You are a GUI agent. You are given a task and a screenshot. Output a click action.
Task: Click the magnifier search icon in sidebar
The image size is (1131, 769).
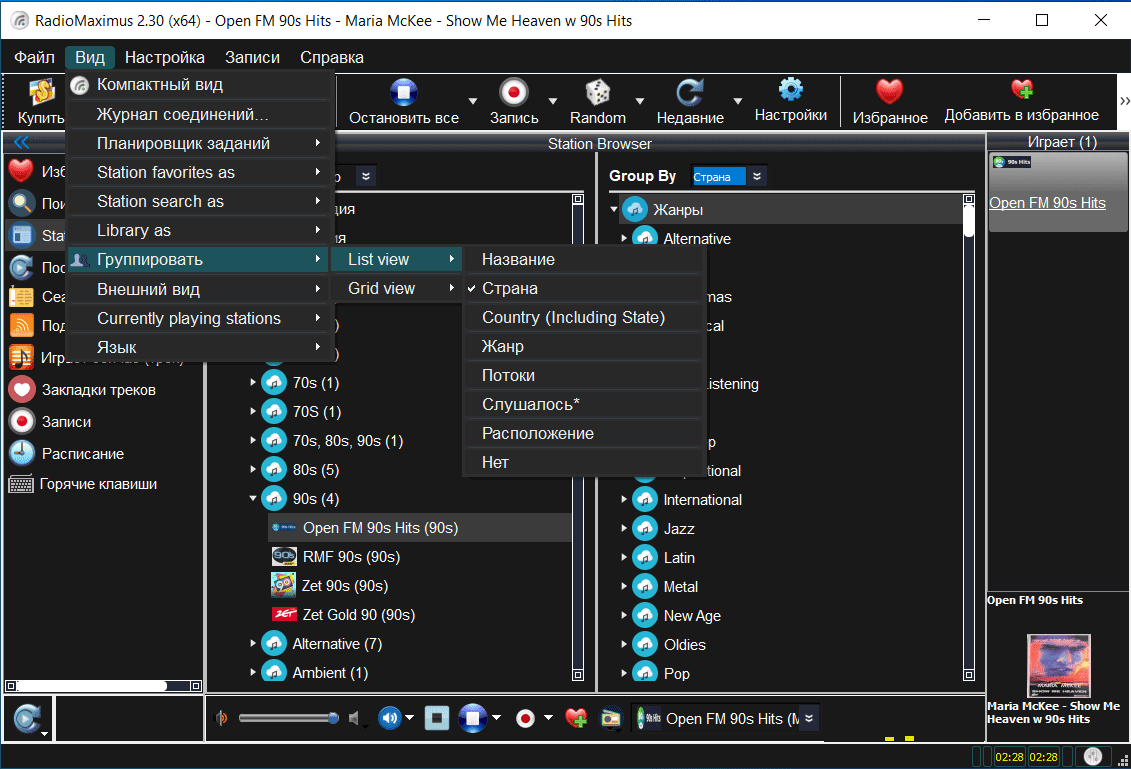point(22,203)
